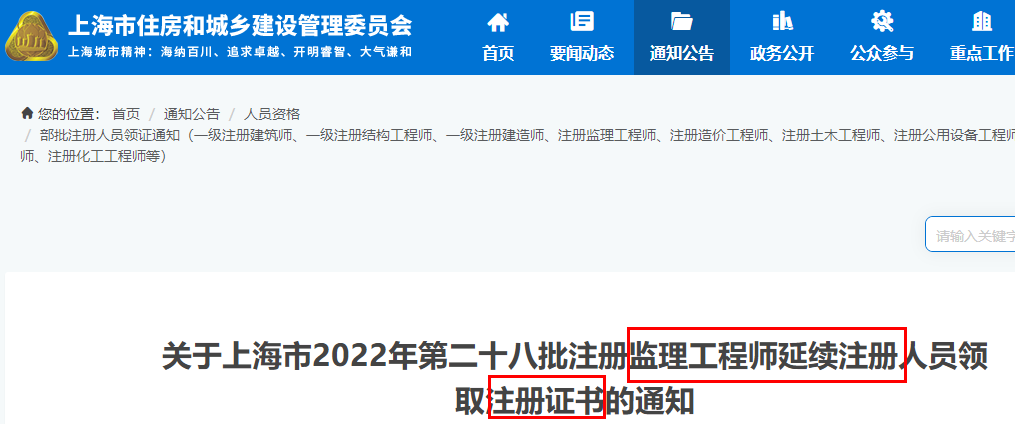Open the 公众参与 menu item
This screenshot has height=424, width=1015.
(x=882, y=53)
